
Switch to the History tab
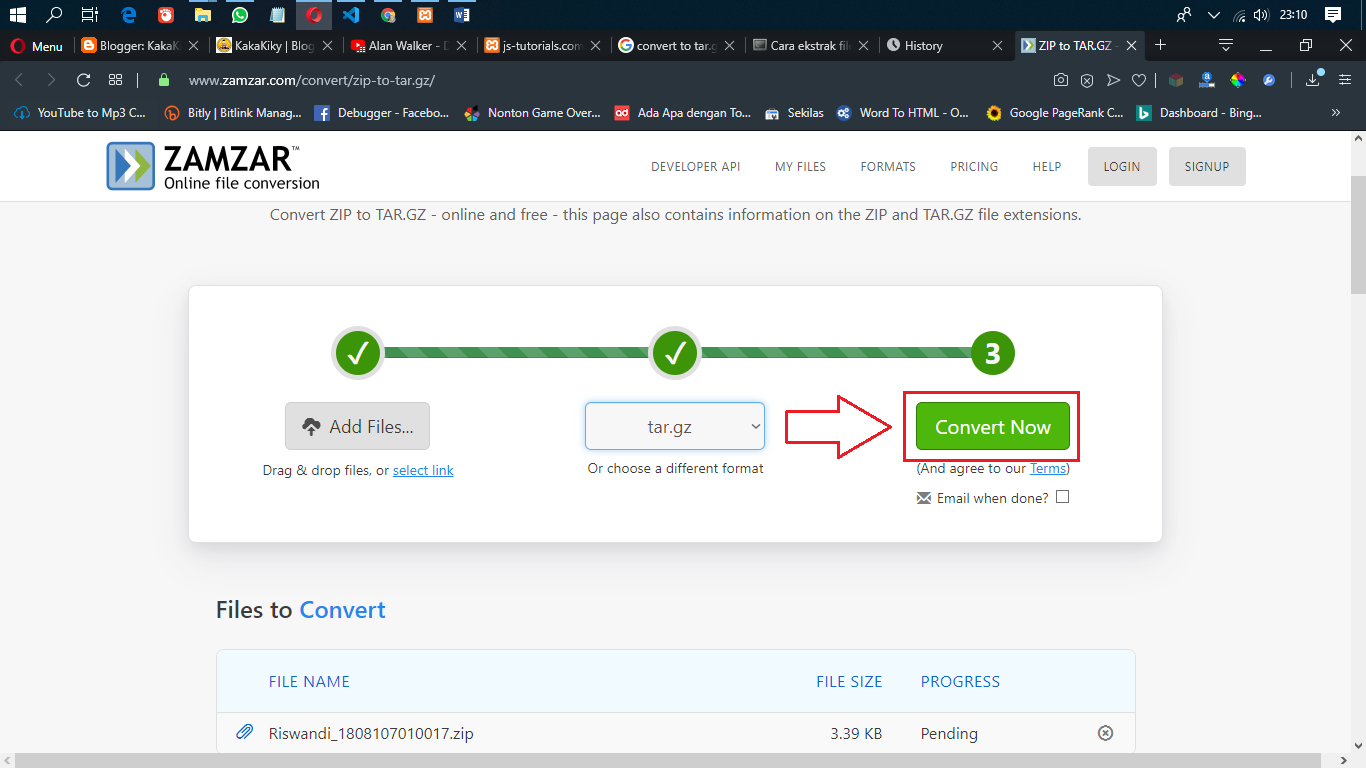click(x=946, y=45)
